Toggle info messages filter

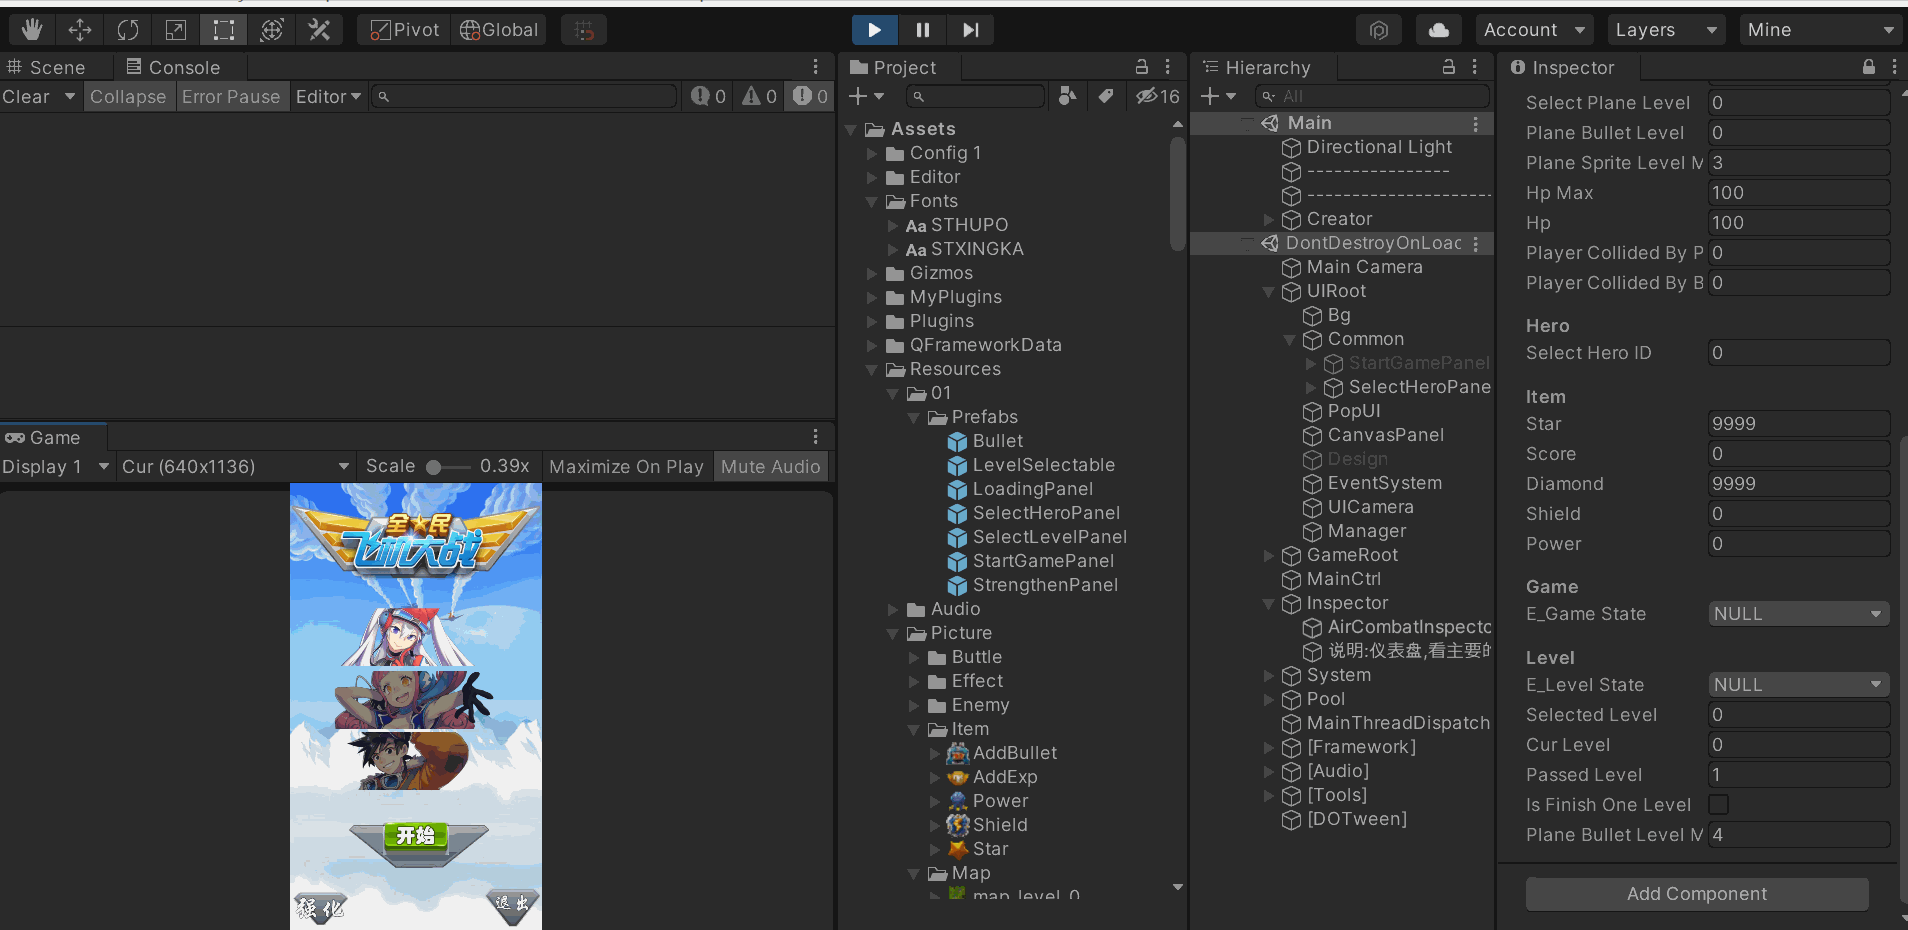[x=708, y=96]
